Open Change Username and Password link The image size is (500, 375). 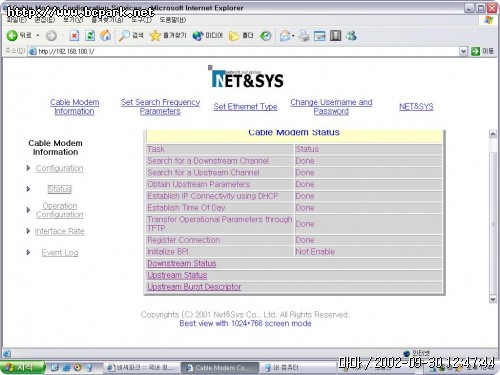click(331, 107)
